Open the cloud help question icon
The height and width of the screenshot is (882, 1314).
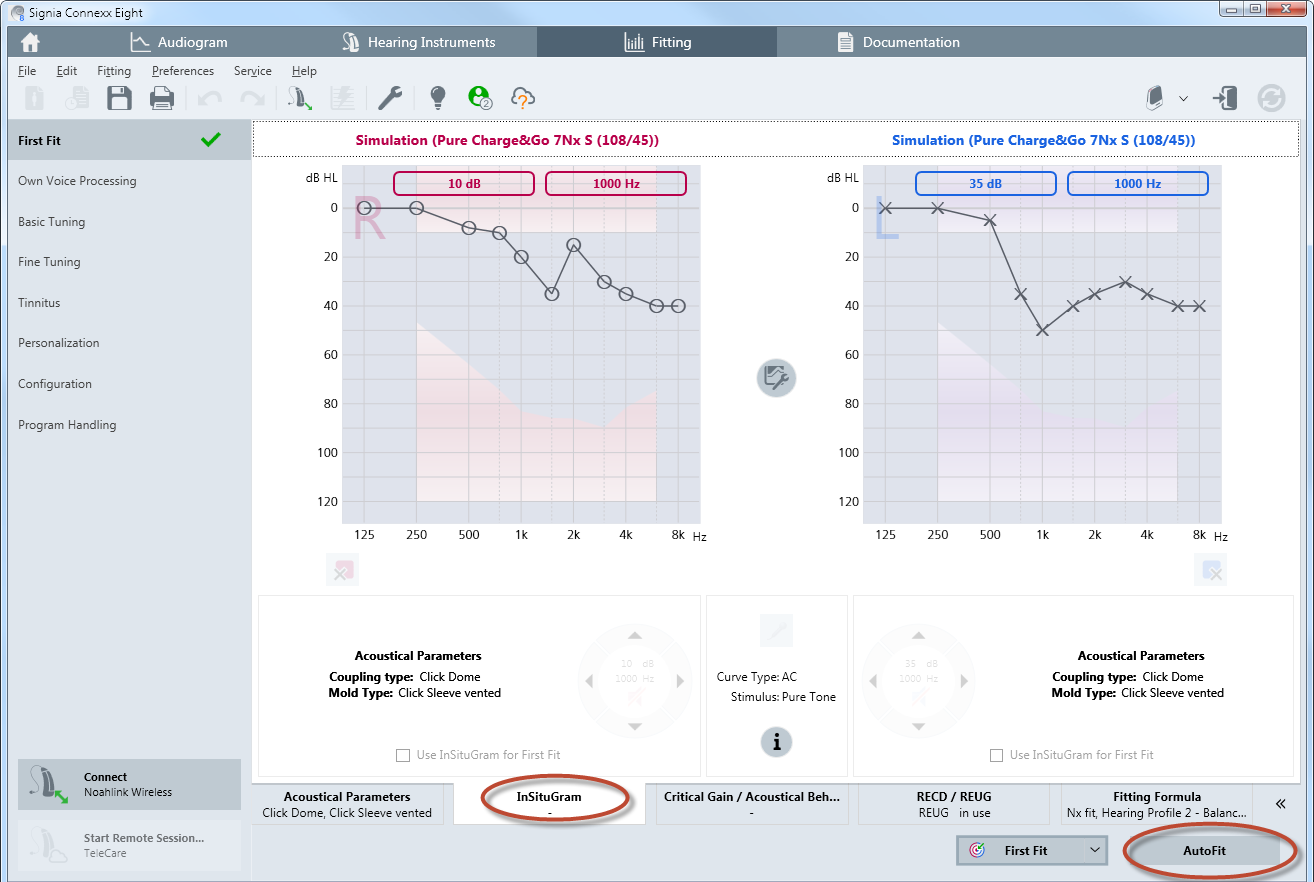[523, 98]
